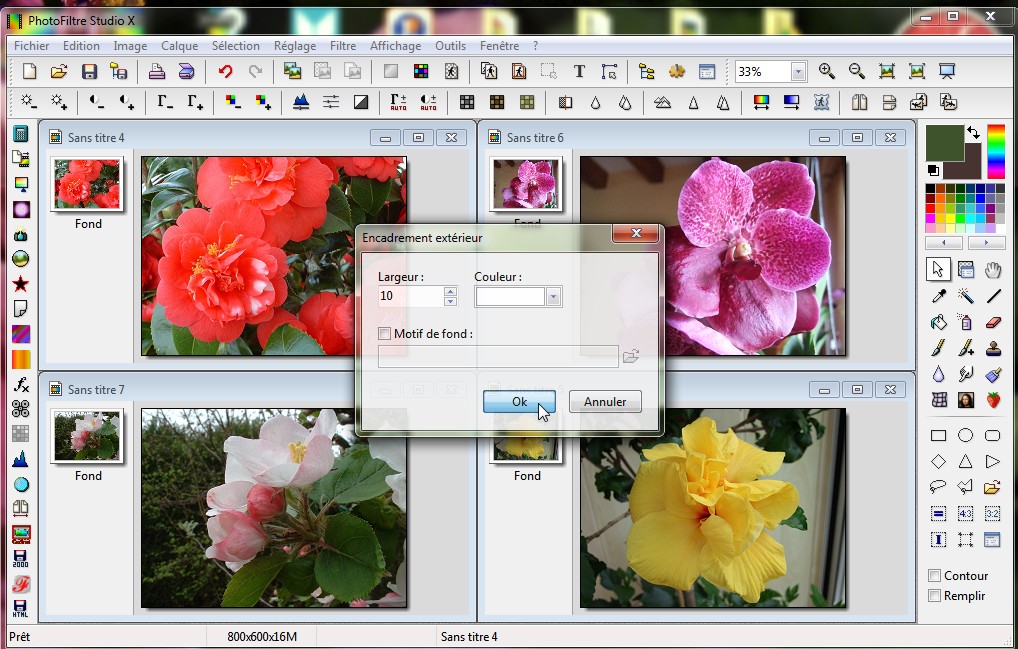Select the layer thumbnail in Sans titre 6

527,184
